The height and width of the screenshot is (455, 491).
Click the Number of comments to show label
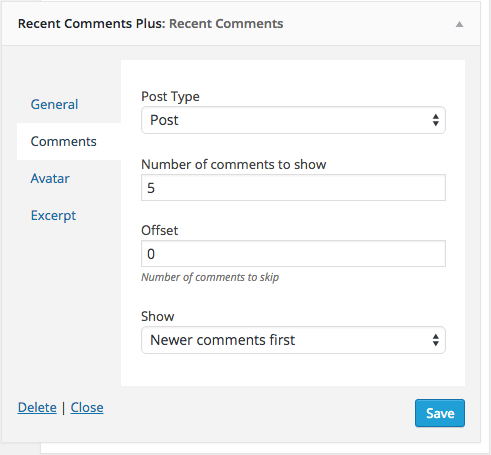[234, 164]
